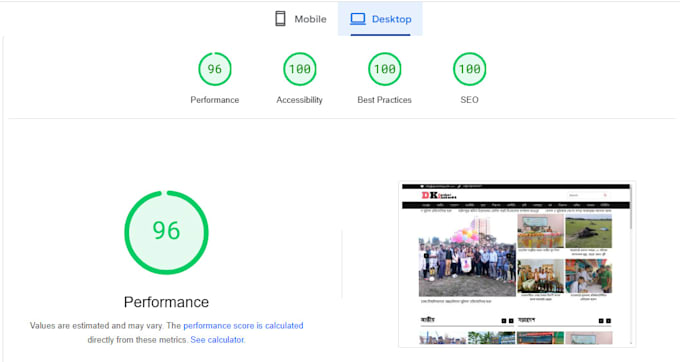Image resolution: width=680 pixels, height=362 pixels.
Task: Click the Accessibility label
Action: tap(300, 100)
